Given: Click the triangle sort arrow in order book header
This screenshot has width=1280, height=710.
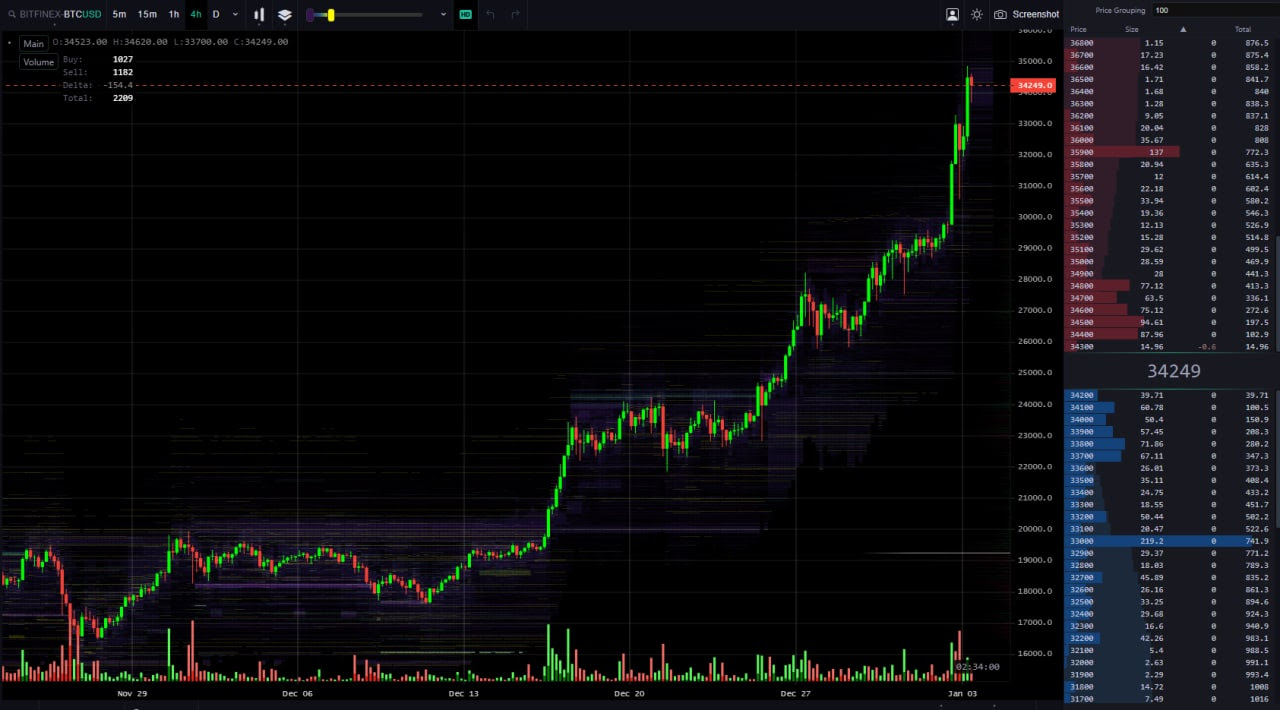Looking at the screenshot, I should pos(1184,29).
